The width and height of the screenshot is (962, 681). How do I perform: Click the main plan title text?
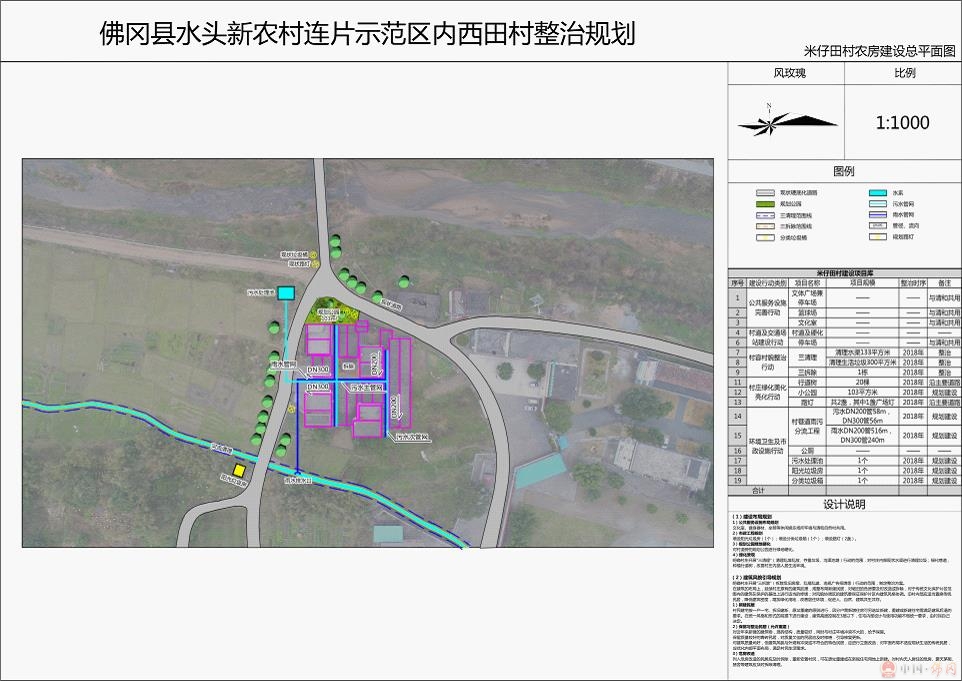367,35
